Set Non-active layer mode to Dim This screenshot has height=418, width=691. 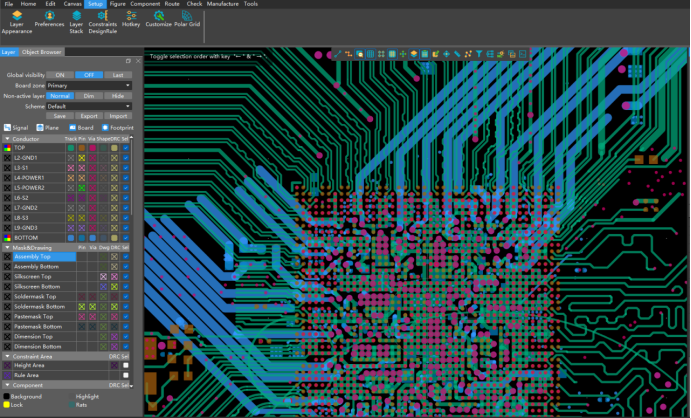pos(89,96)
